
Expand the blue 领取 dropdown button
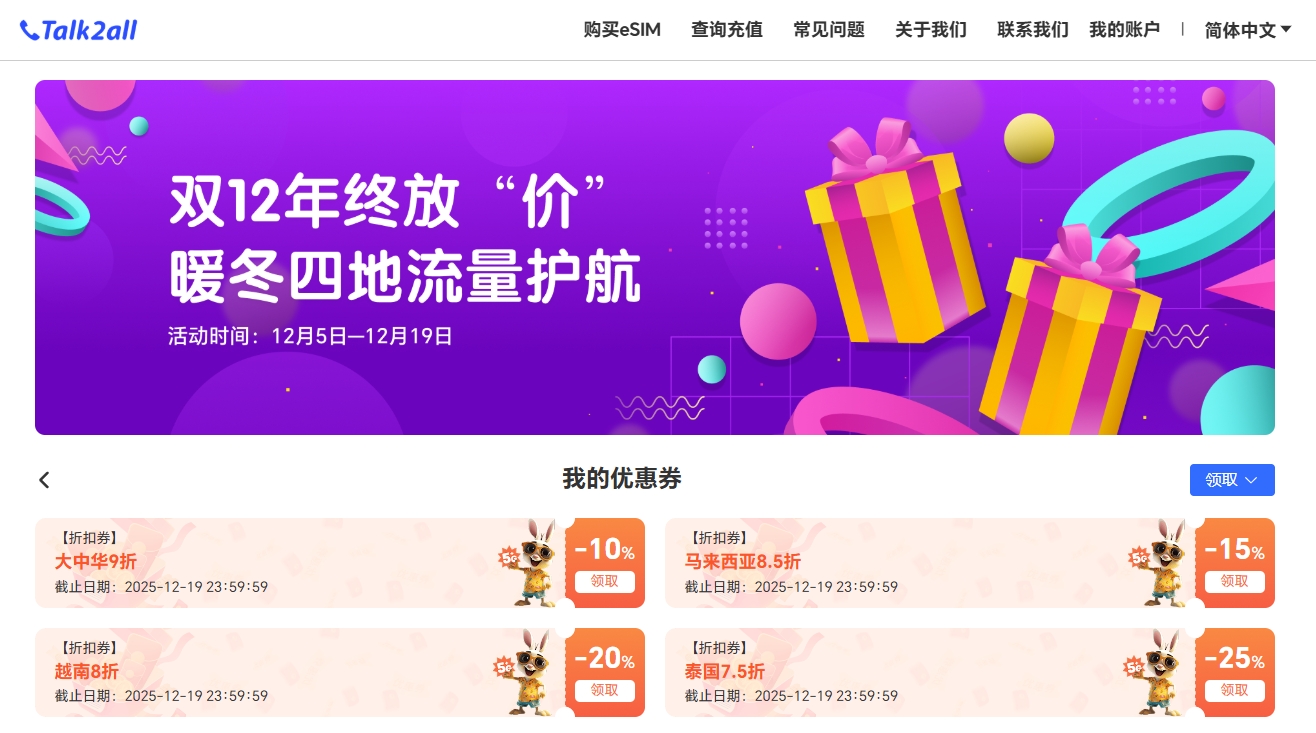click(x=1232, y=480)
